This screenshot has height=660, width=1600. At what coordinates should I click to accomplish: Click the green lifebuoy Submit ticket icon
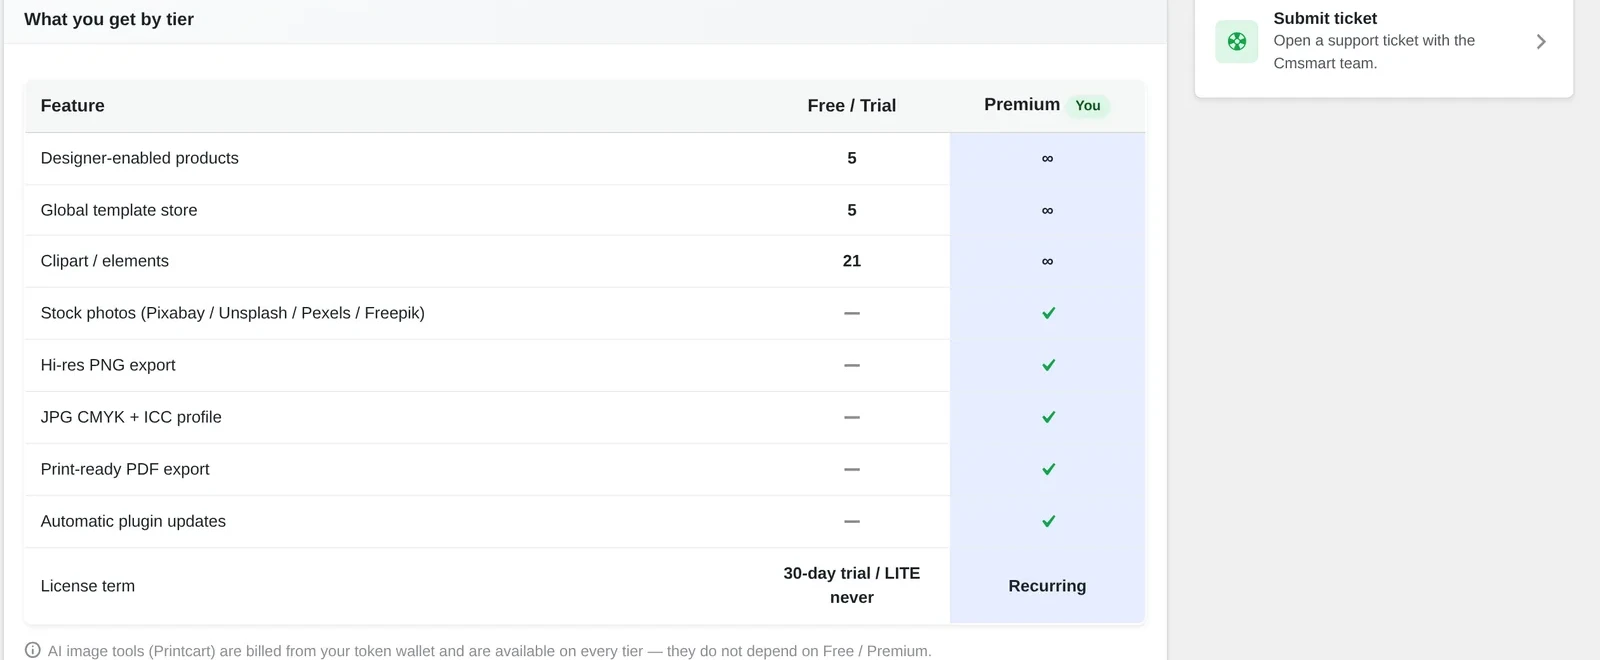click(1237, 41)
